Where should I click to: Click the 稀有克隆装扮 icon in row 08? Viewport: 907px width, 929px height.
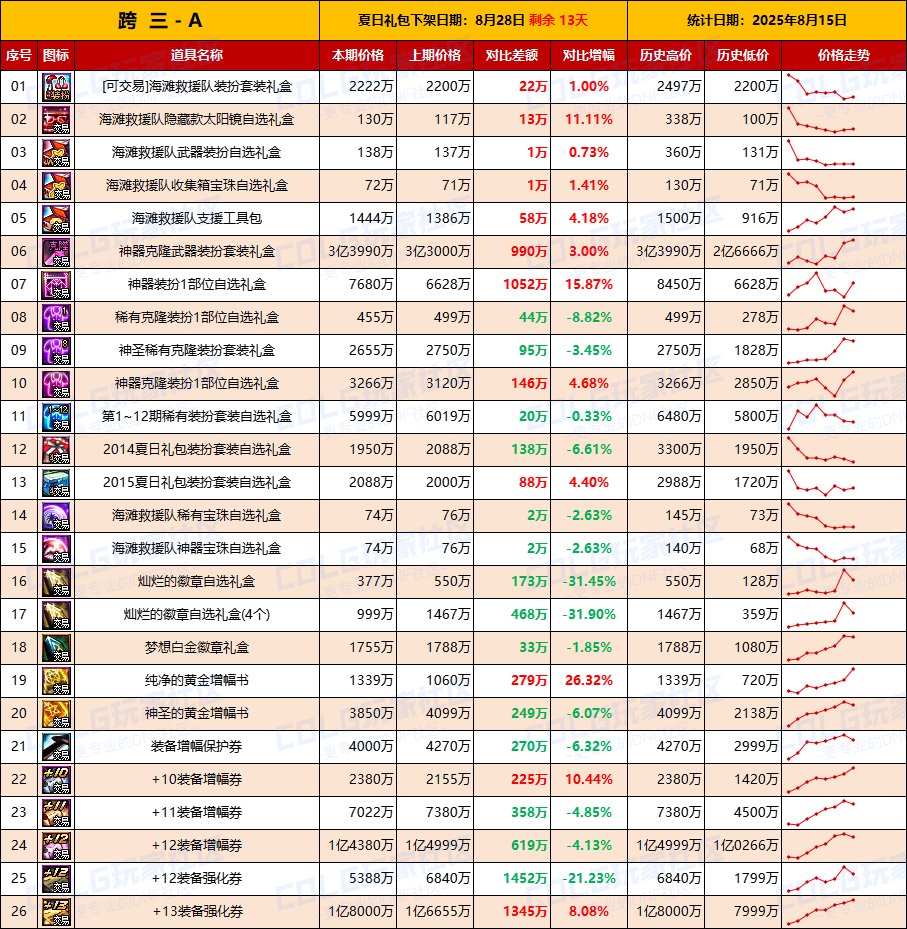pos(56,318)
